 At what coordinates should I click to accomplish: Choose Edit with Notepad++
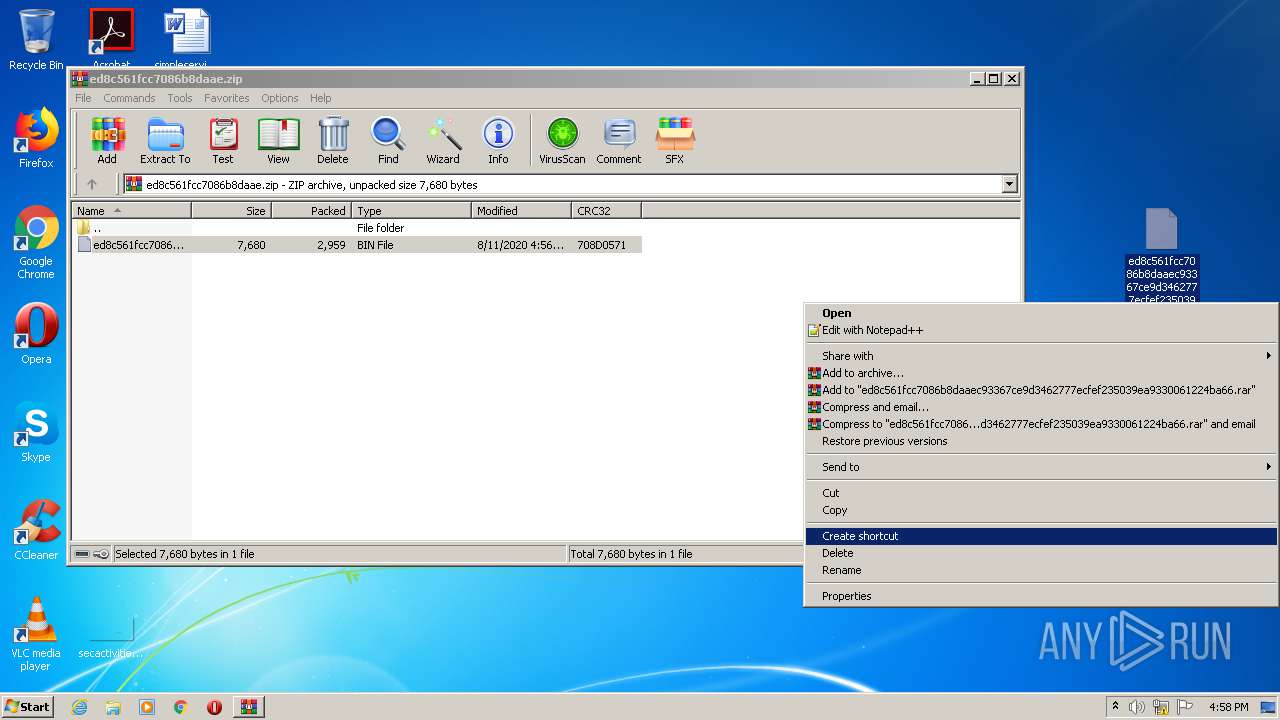click(1041, 330)
